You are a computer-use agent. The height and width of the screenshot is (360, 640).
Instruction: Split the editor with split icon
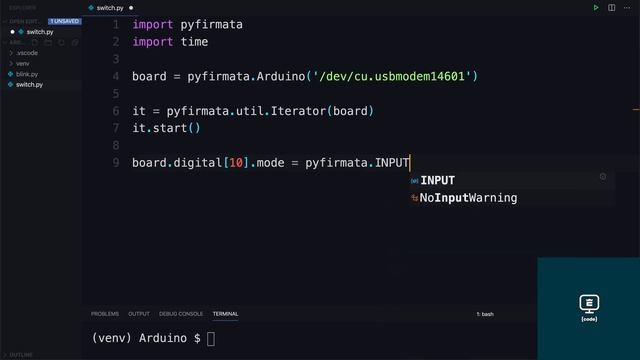tap(611, 8)
